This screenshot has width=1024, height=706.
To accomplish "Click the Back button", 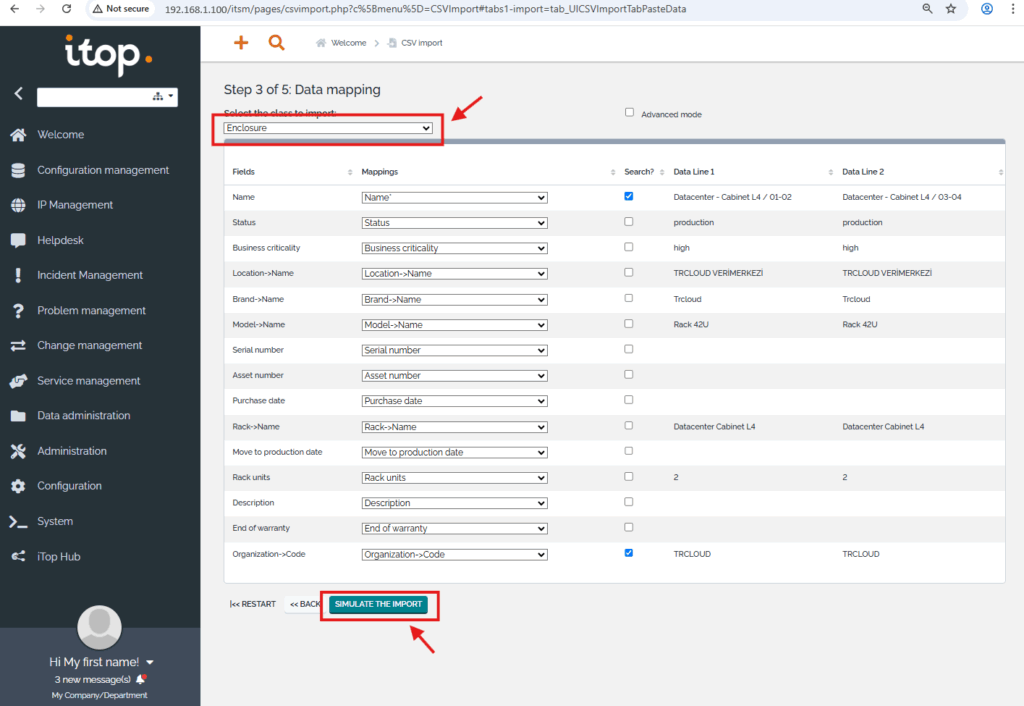I will tap(304, 605).
